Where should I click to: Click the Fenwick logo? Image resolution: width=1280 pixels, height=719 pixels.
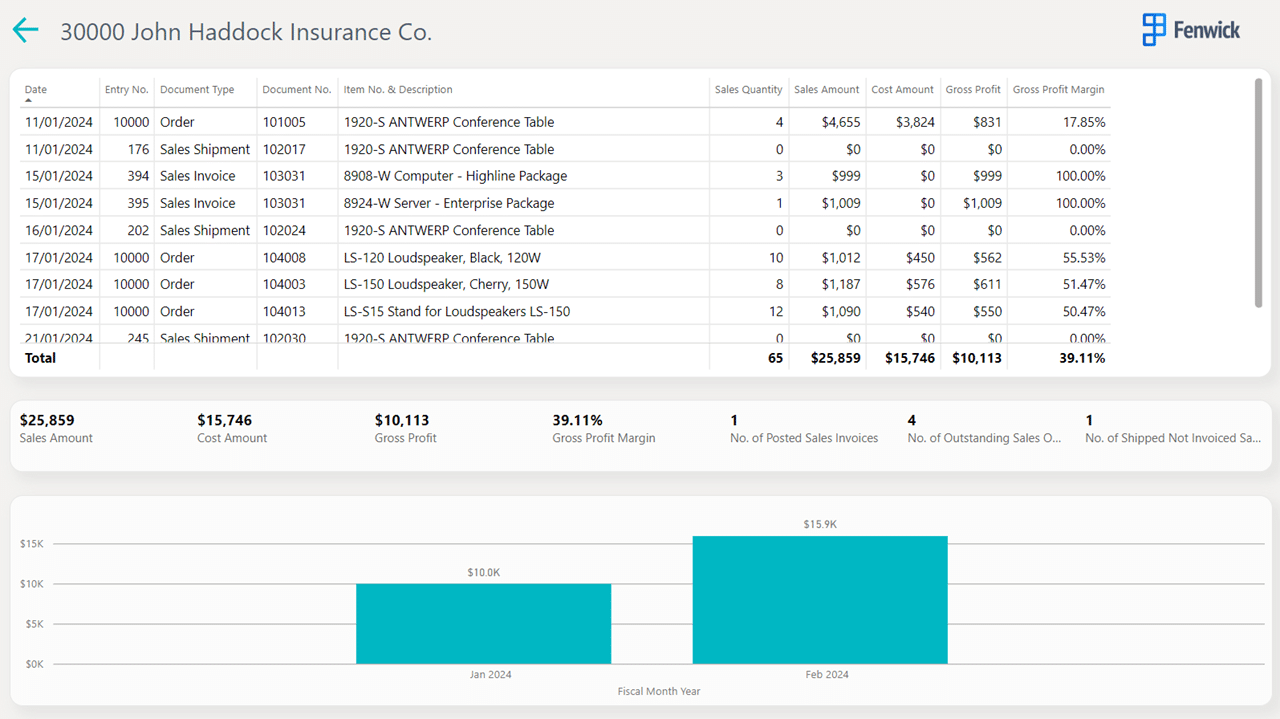pyautogui.click(x=1190, y=30)
